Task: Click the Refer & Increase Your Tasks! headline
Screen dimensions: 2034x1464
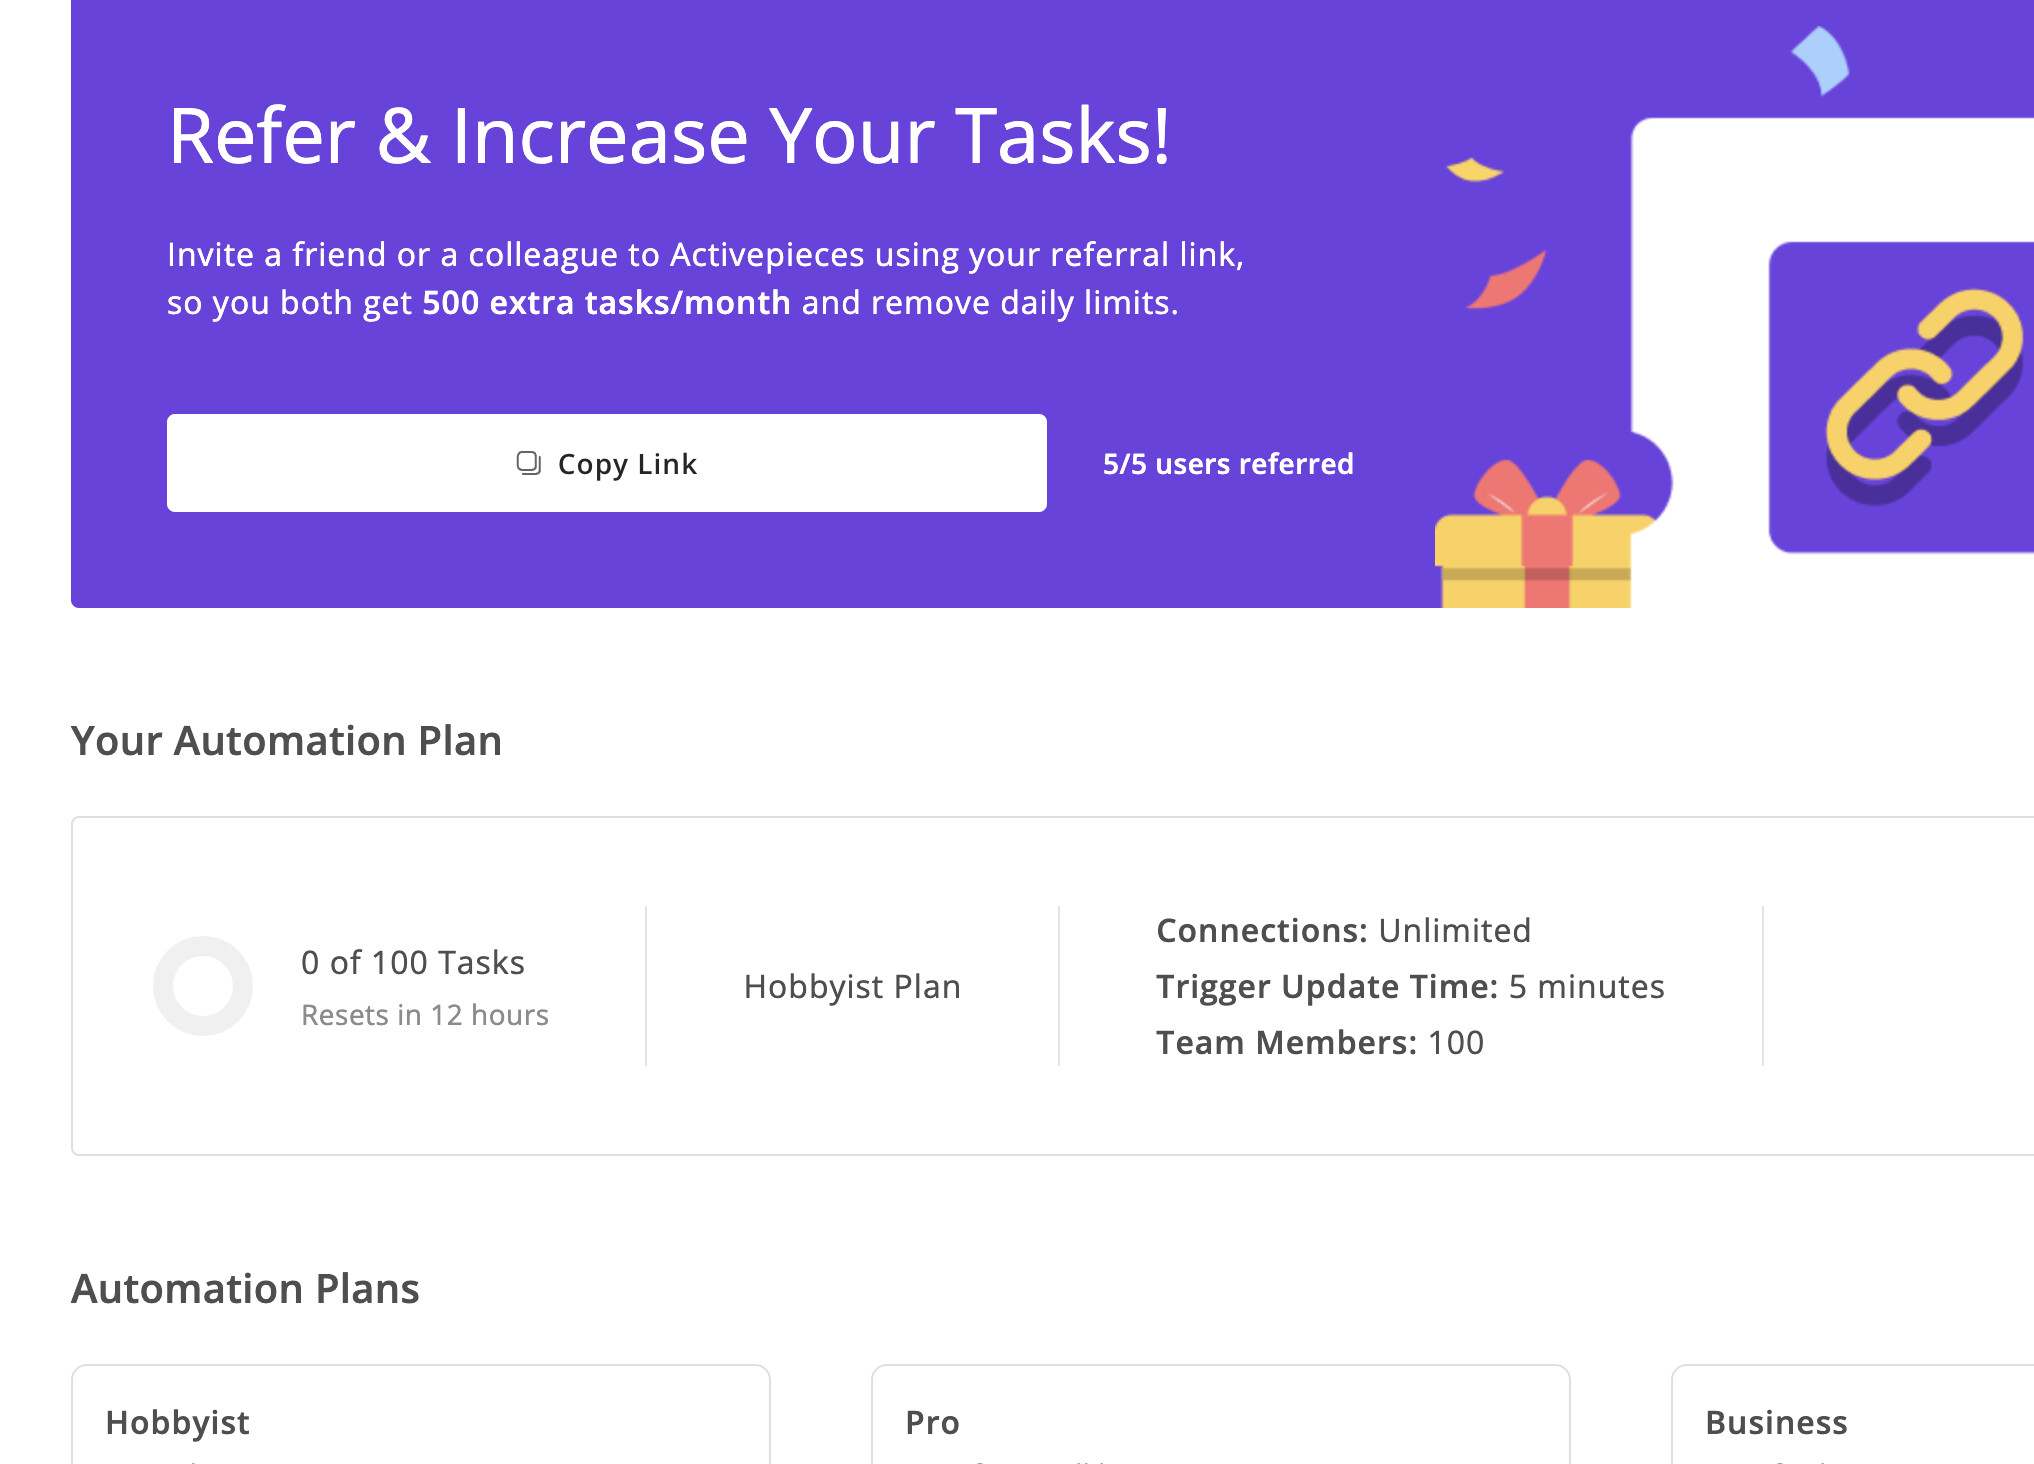Action: (669, 136)
